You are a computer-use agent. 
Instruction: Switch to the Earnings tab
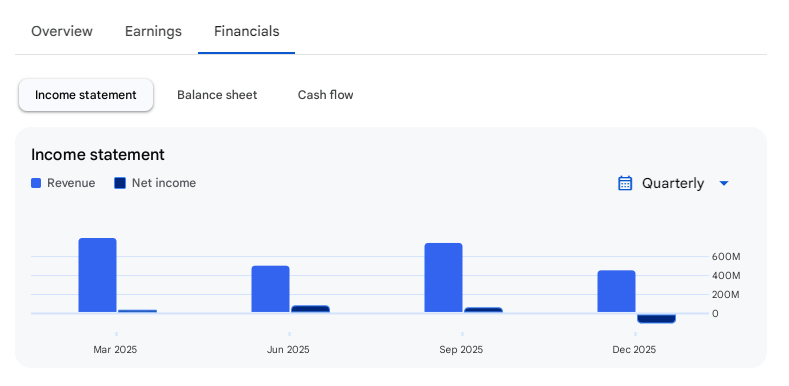[x=153, y=31]
